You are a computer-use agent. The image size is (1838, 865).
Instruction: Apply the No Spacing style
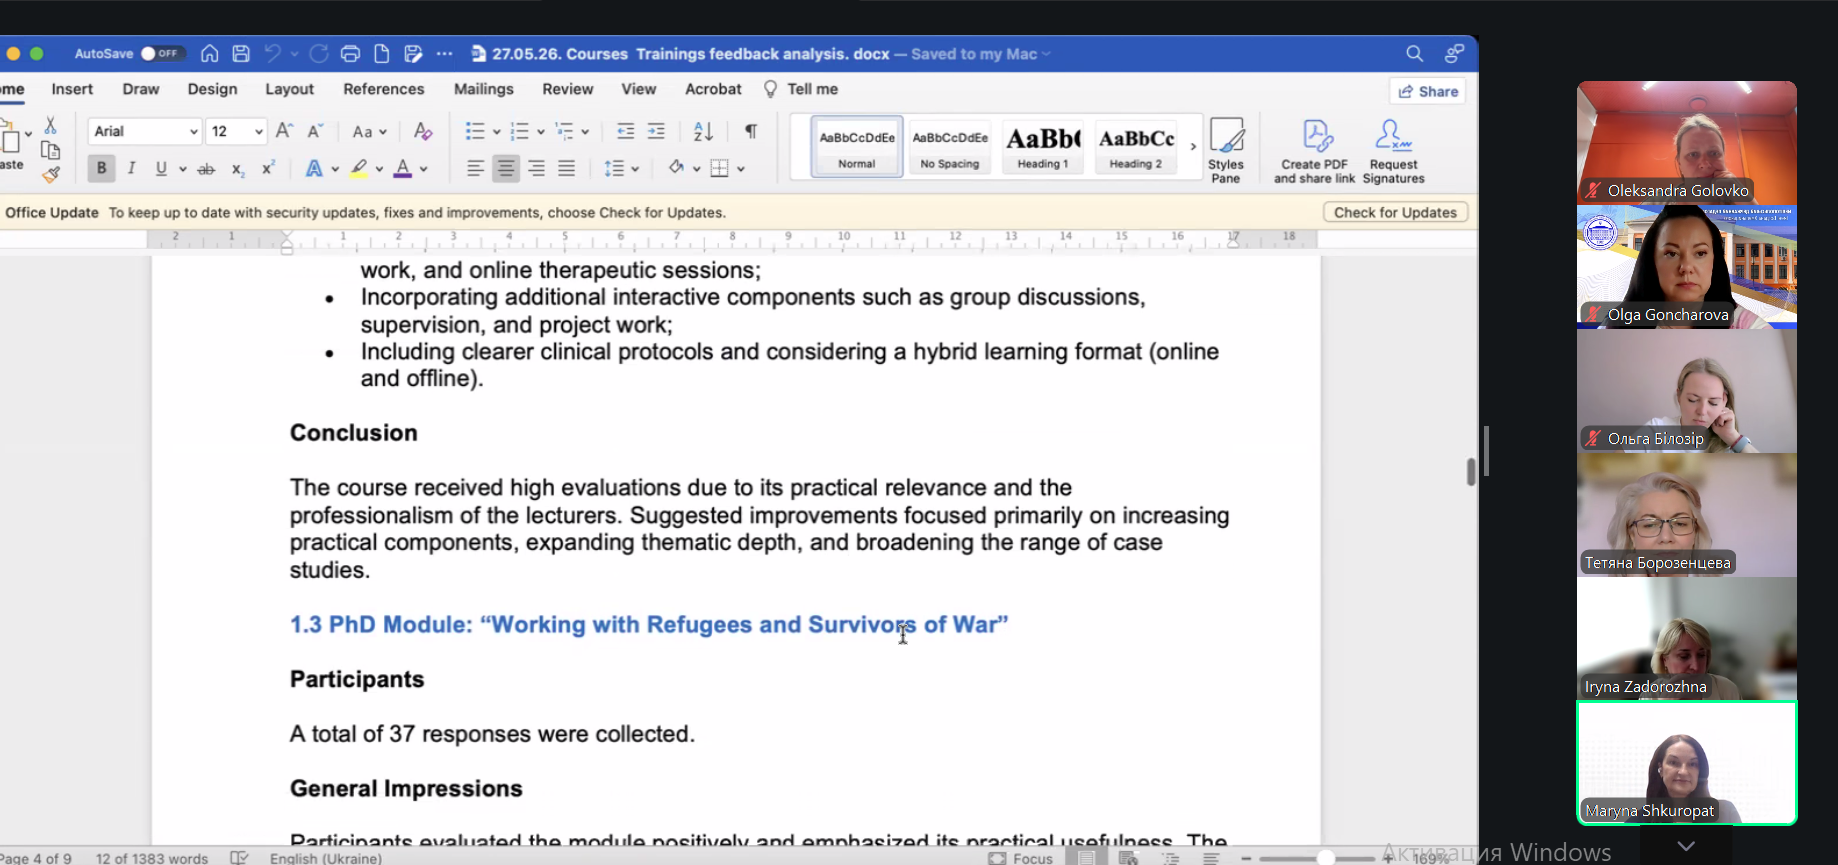[x=950, y=147]
